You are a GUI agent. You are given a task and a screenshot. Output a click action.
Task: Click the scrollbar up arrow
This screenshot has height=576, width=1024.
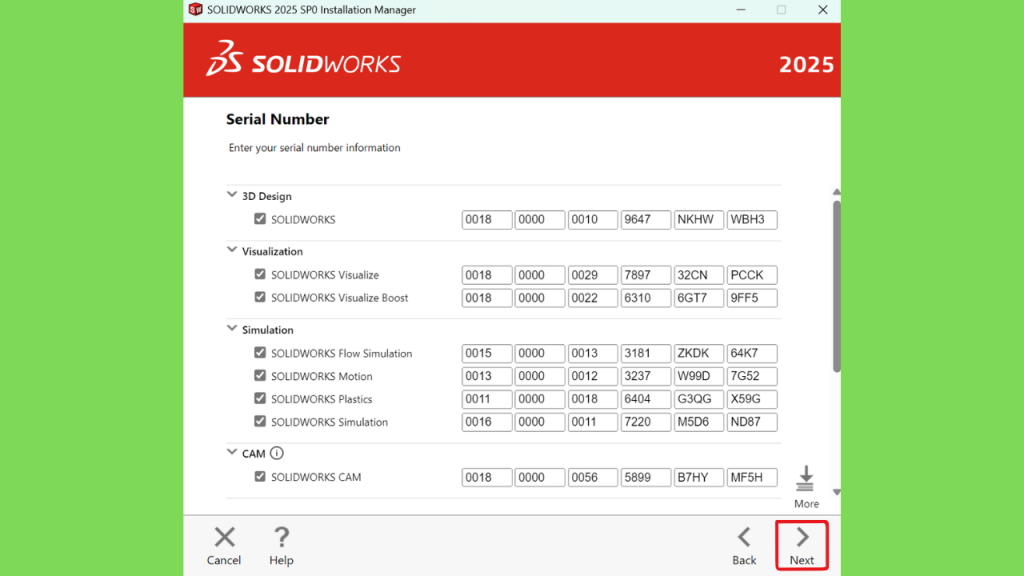tap(837, 192)
